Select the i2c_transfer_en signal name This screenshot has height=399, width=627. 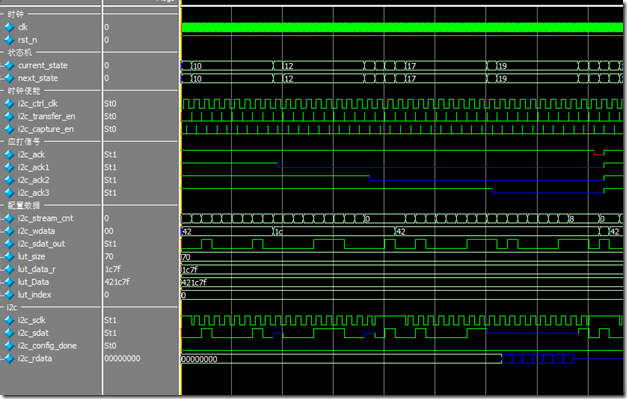click(x=46, y=116)
